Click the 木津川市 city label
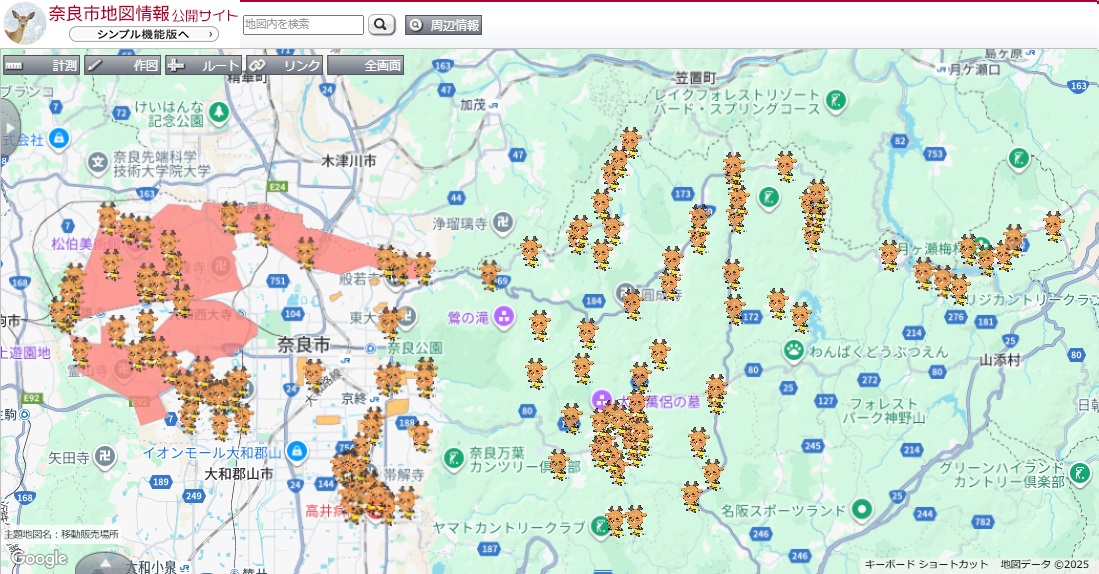The image size is (1099, 574). (348, 160)
